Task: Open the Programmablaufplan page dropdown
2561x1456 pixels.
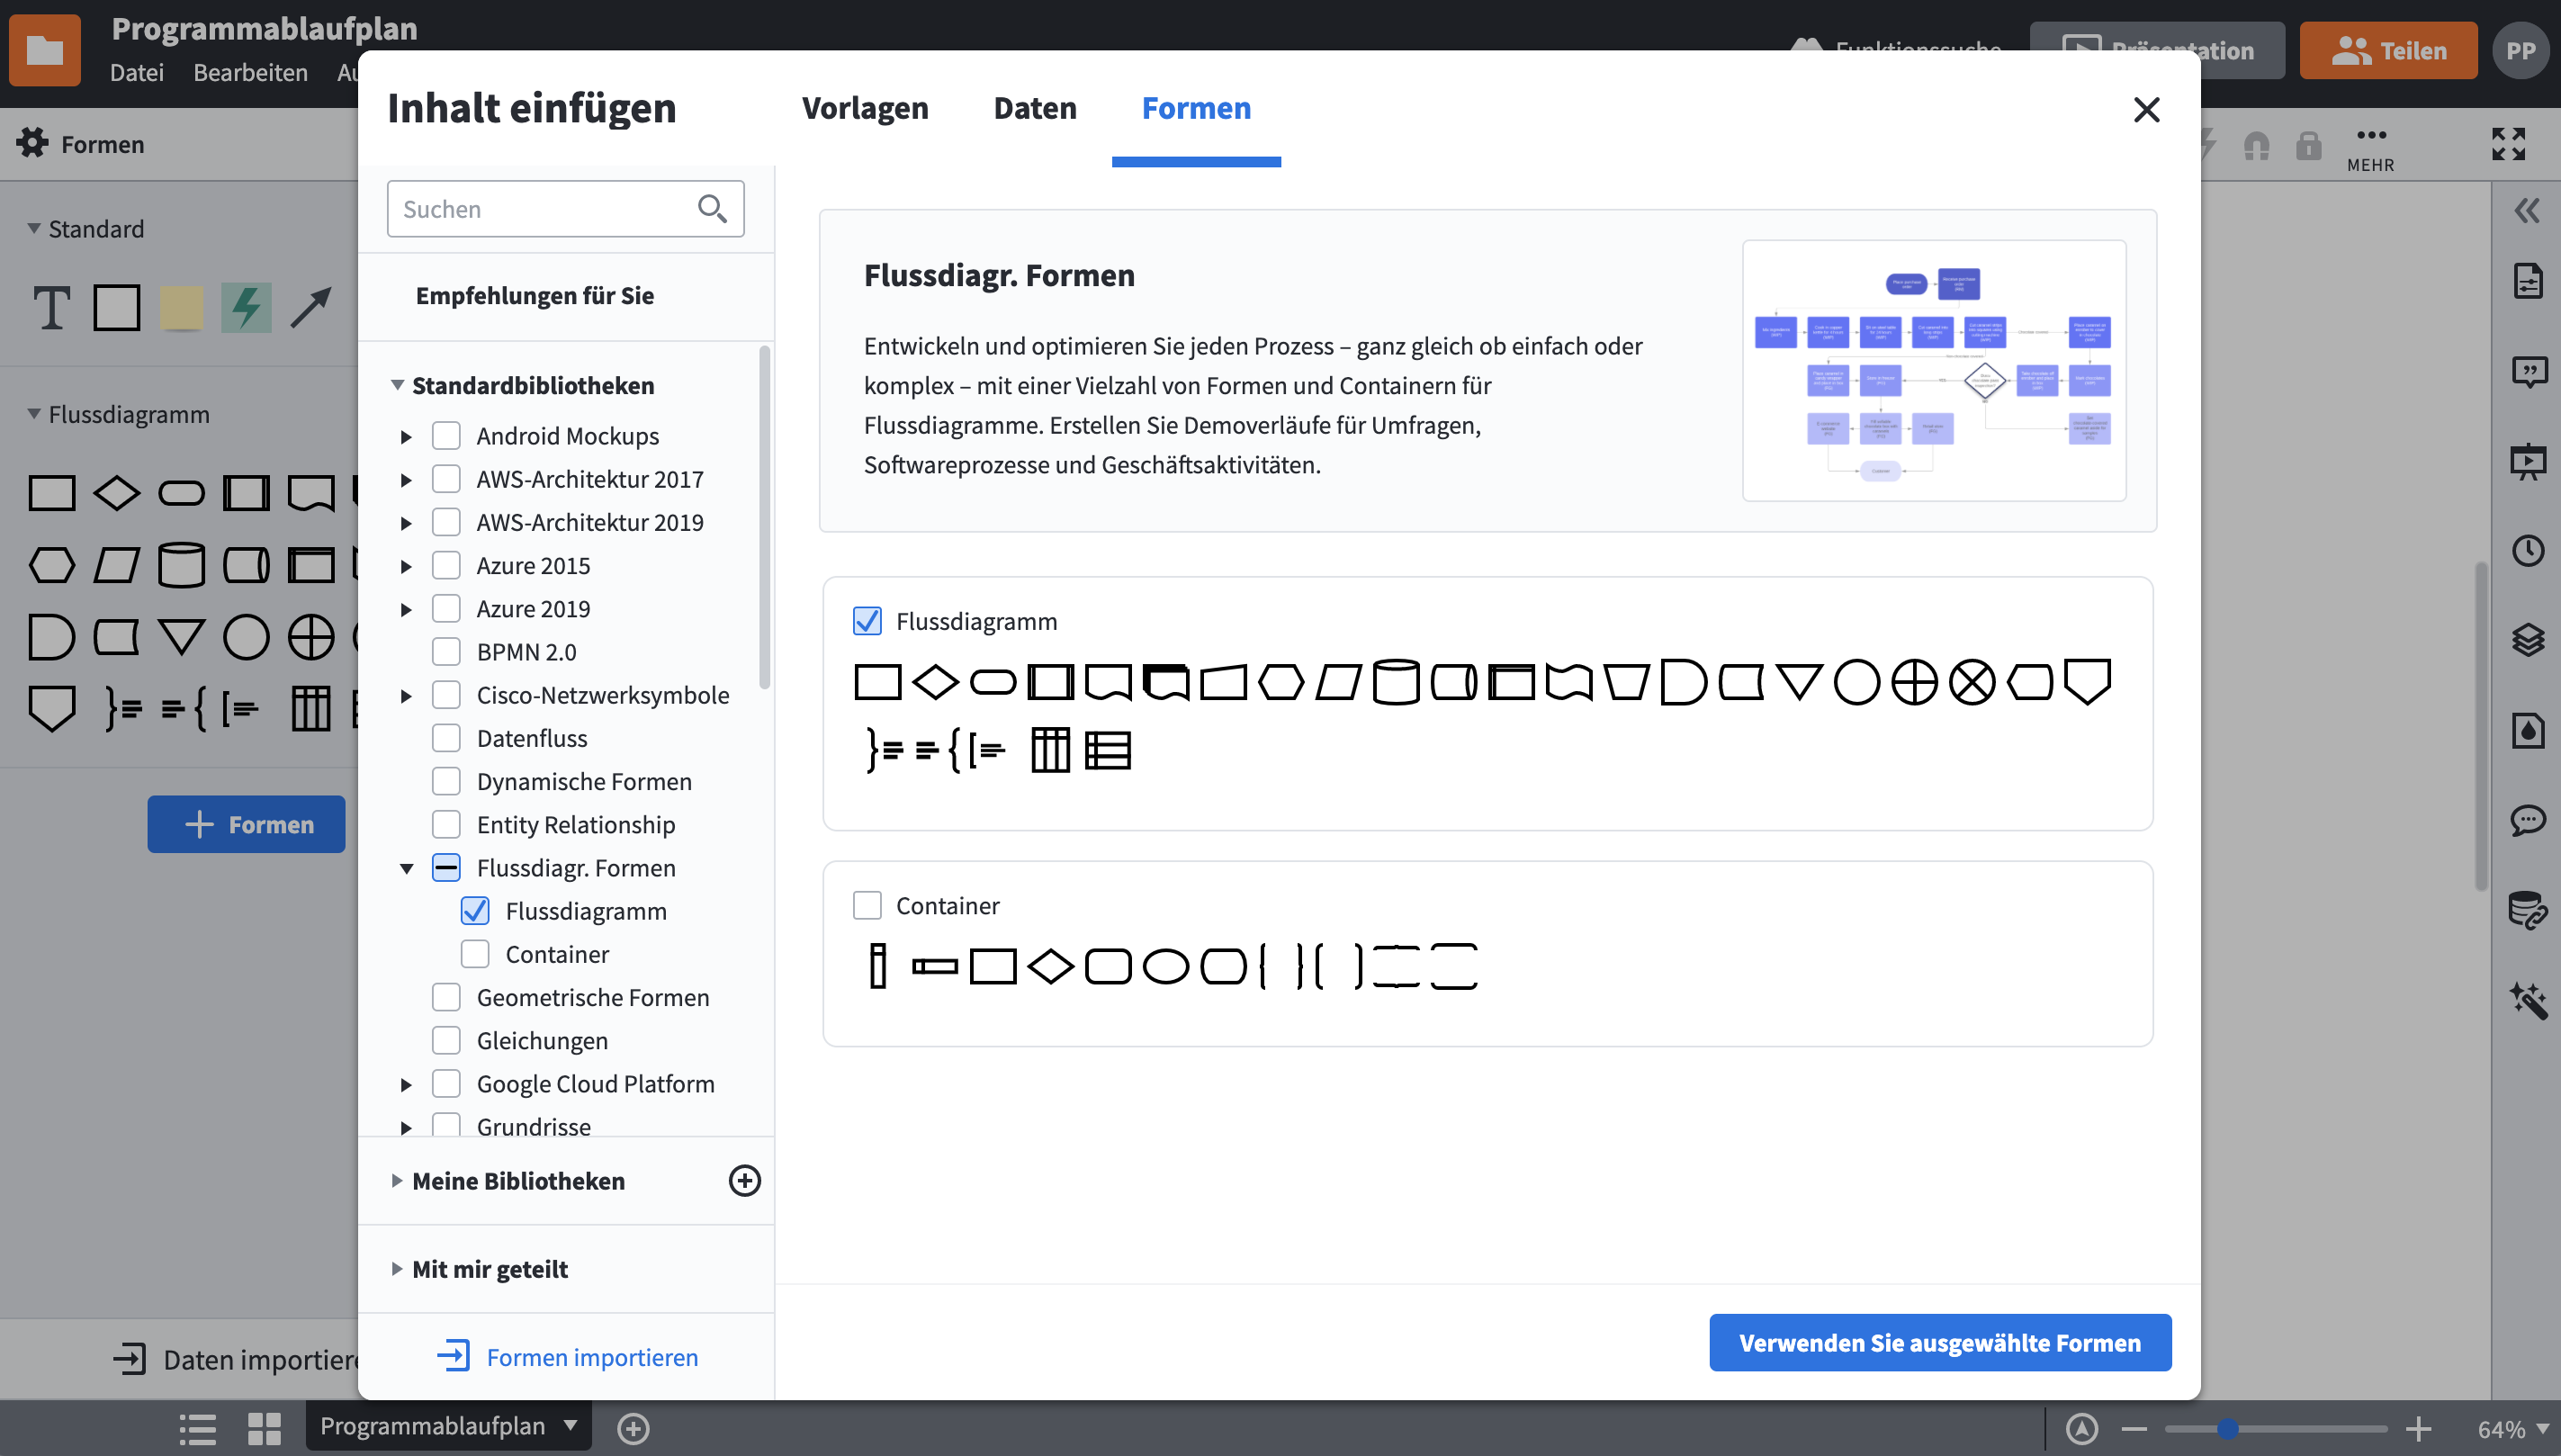Action: (x=572, y=1425)
